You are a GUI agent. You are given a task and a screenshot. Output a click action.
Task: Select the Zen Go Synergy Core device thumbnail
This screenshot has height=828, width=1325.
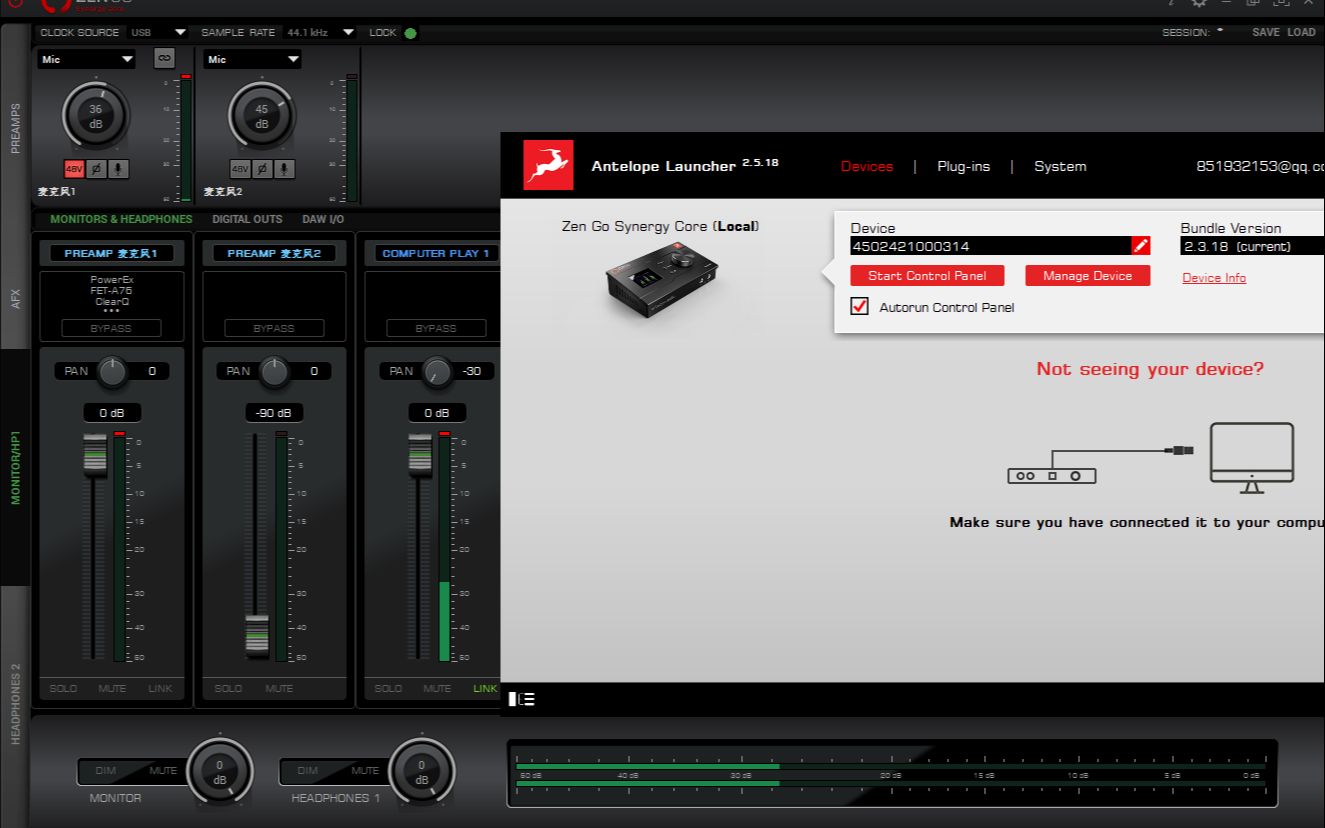pyautogui.click(x=661, y=283)
